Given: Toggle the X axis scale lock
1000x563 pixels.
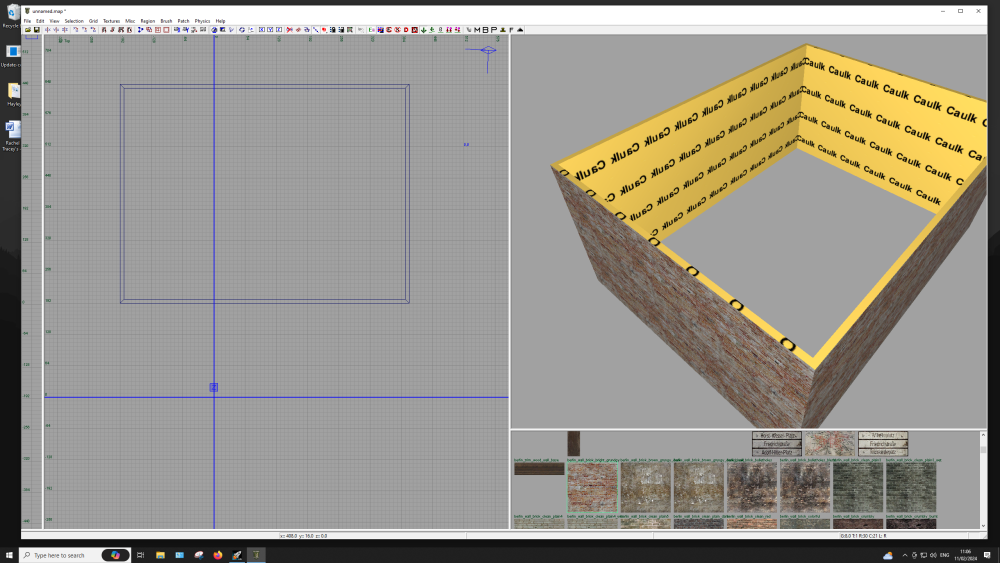Looking at the screenshot, I should 261,29.
